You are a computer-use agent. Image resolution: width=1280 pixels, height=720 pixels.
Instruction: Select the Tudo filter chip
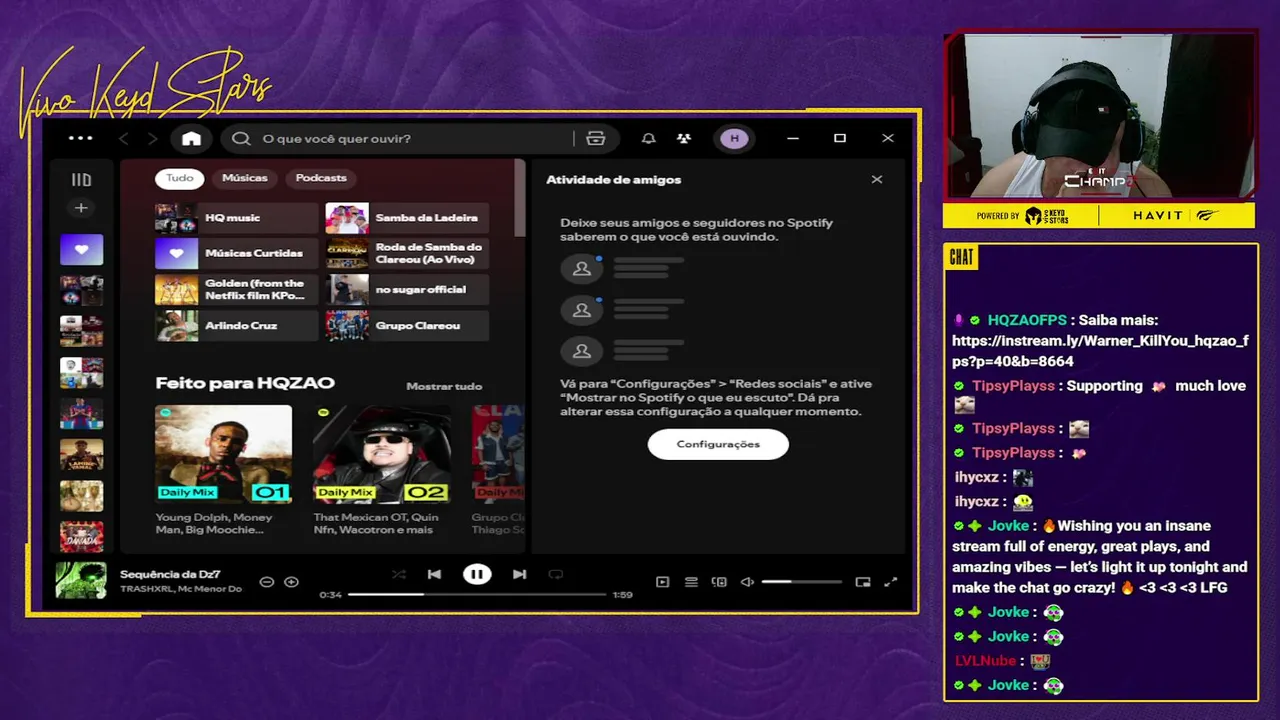pos(180,178)
